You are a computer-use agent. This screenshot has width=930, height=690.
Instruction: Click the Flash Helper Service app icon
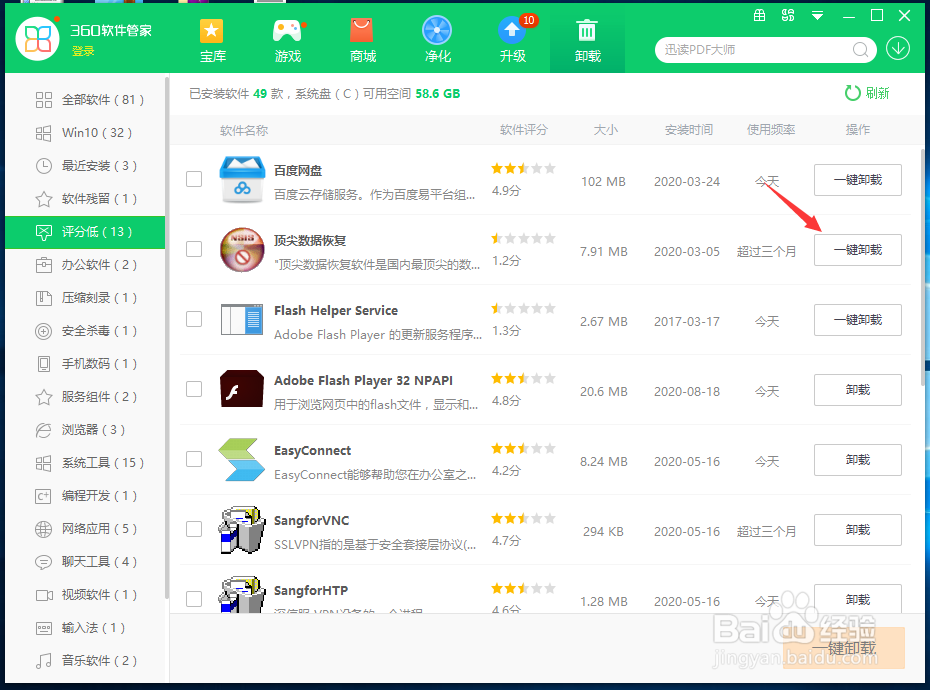pyautogui.click(x=242, y=320)
